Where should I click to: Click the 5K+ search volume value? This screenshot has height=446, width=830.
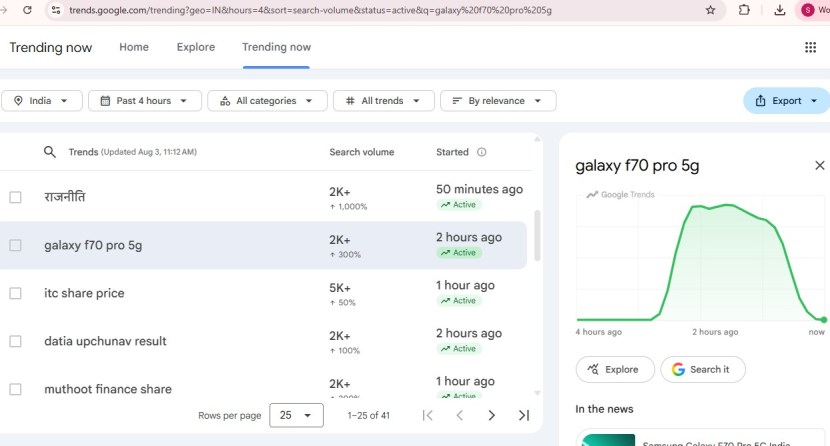click(x=340, y=288)
